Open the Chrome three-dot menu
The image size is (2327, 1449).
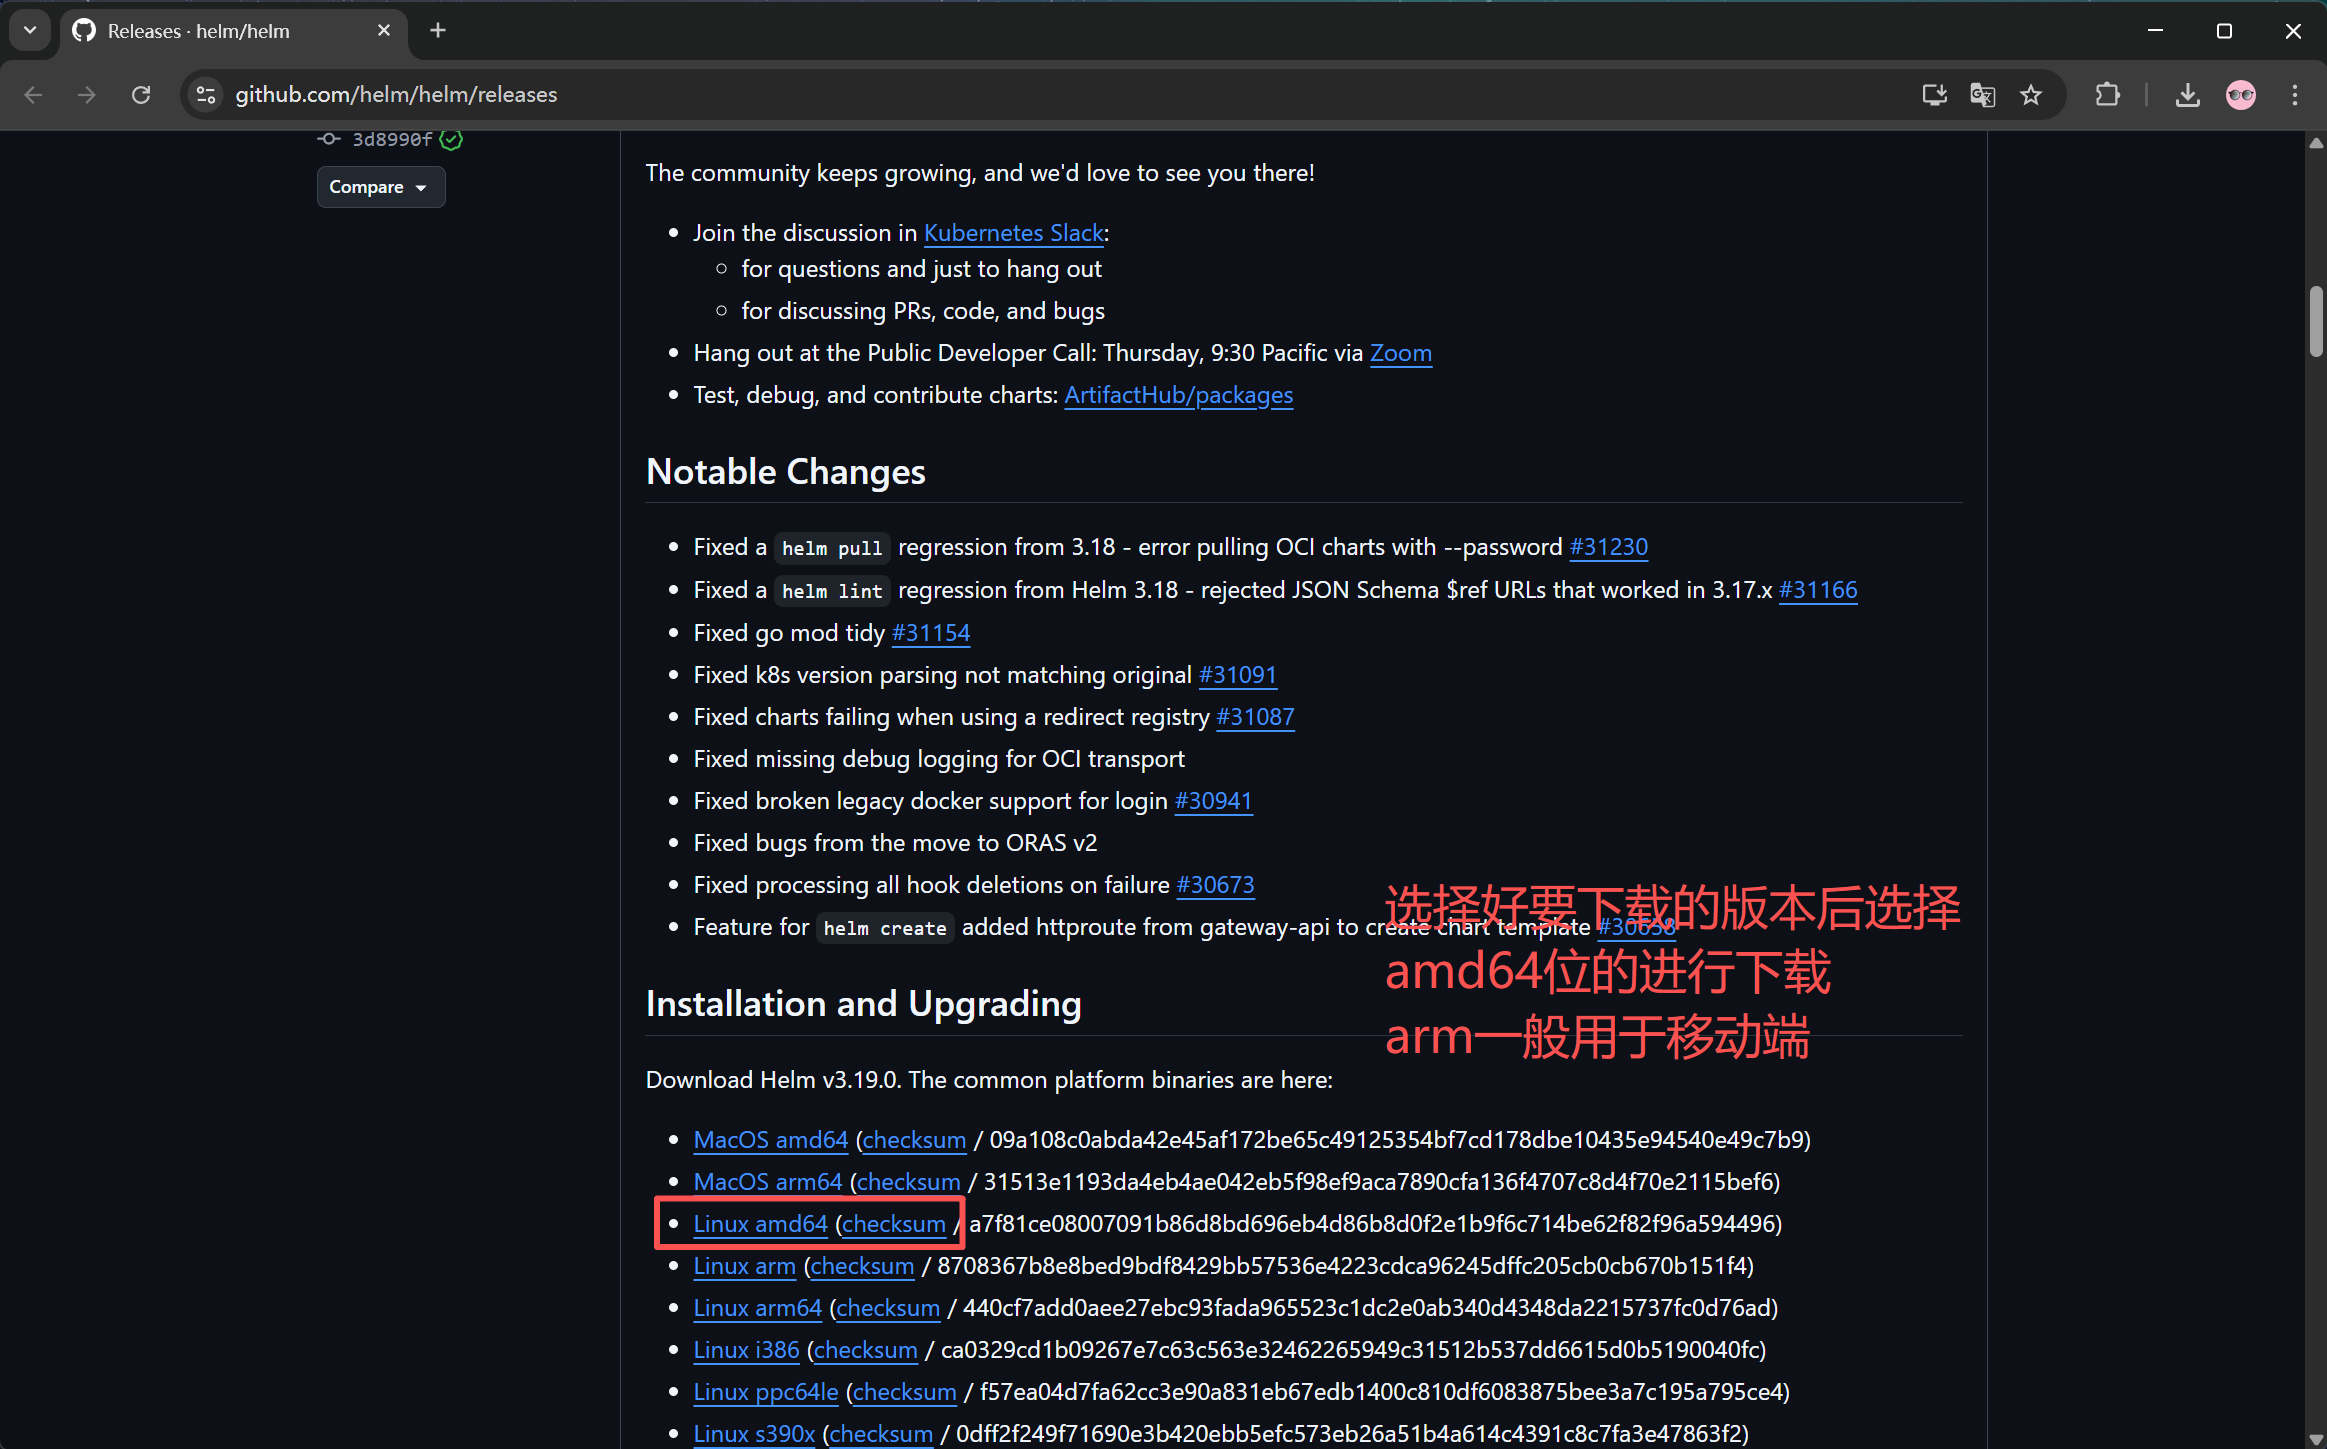coord(2294,95)
